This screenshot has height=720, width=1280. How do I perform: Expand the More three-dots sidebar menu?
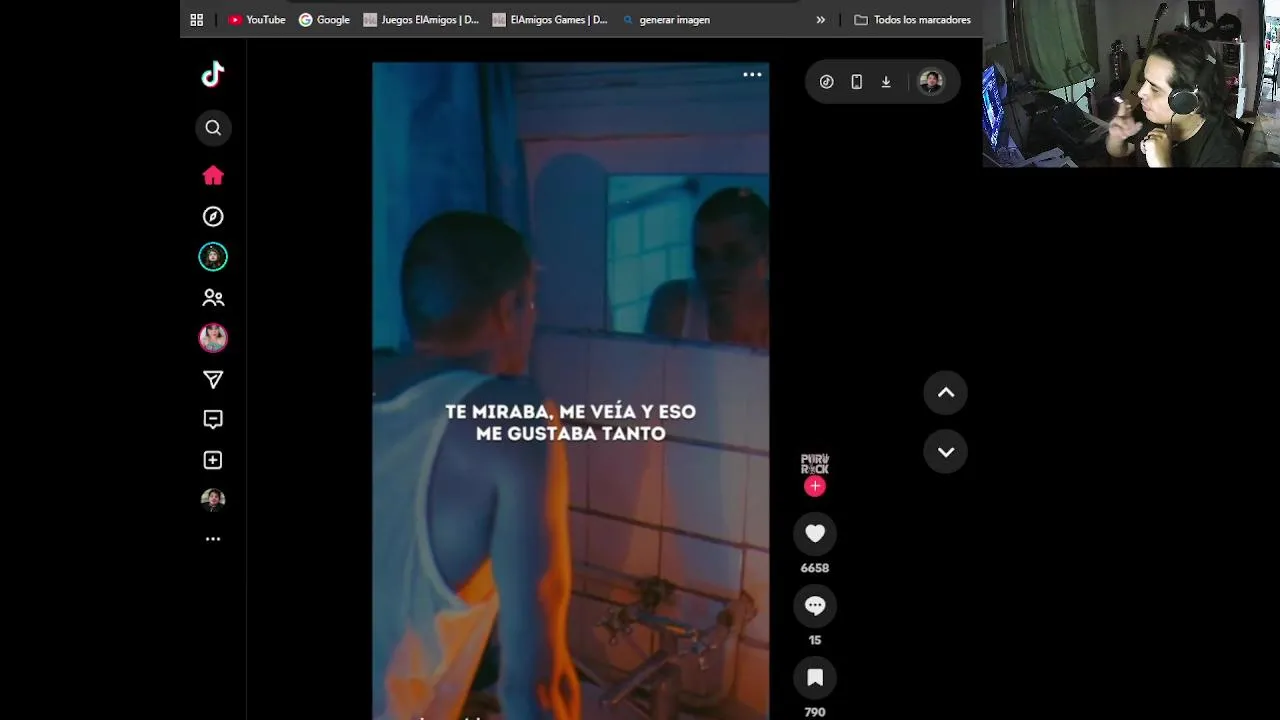click(213, 539)
